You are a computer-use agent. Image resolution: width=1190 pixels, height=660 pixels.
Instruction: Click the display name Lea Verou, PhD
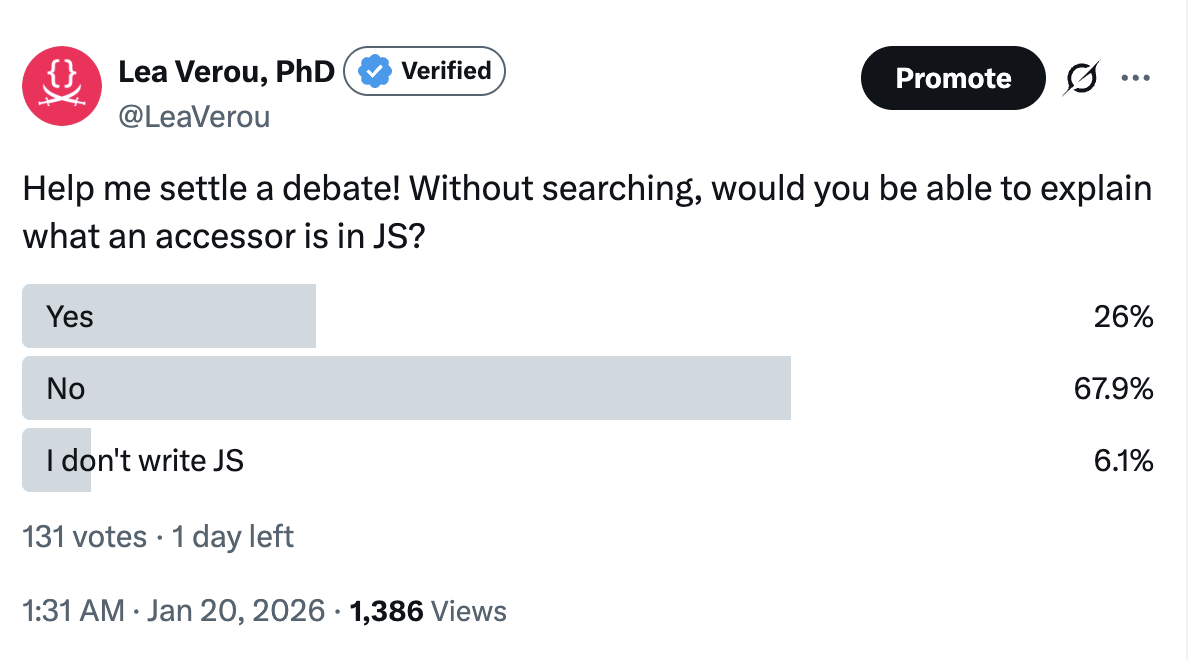coord(226,72)
